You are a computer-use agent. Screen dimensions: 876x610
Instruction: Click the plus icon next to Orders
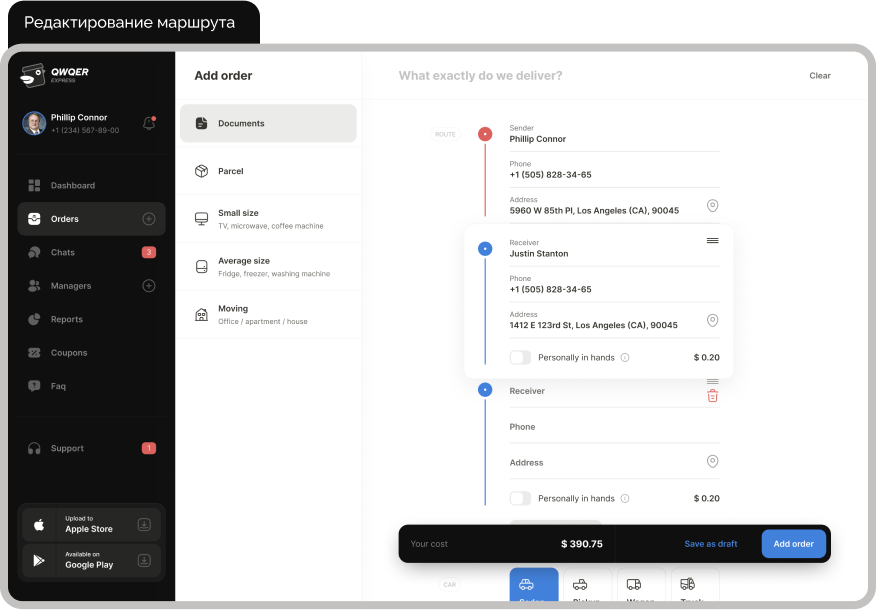pos(149,219)
